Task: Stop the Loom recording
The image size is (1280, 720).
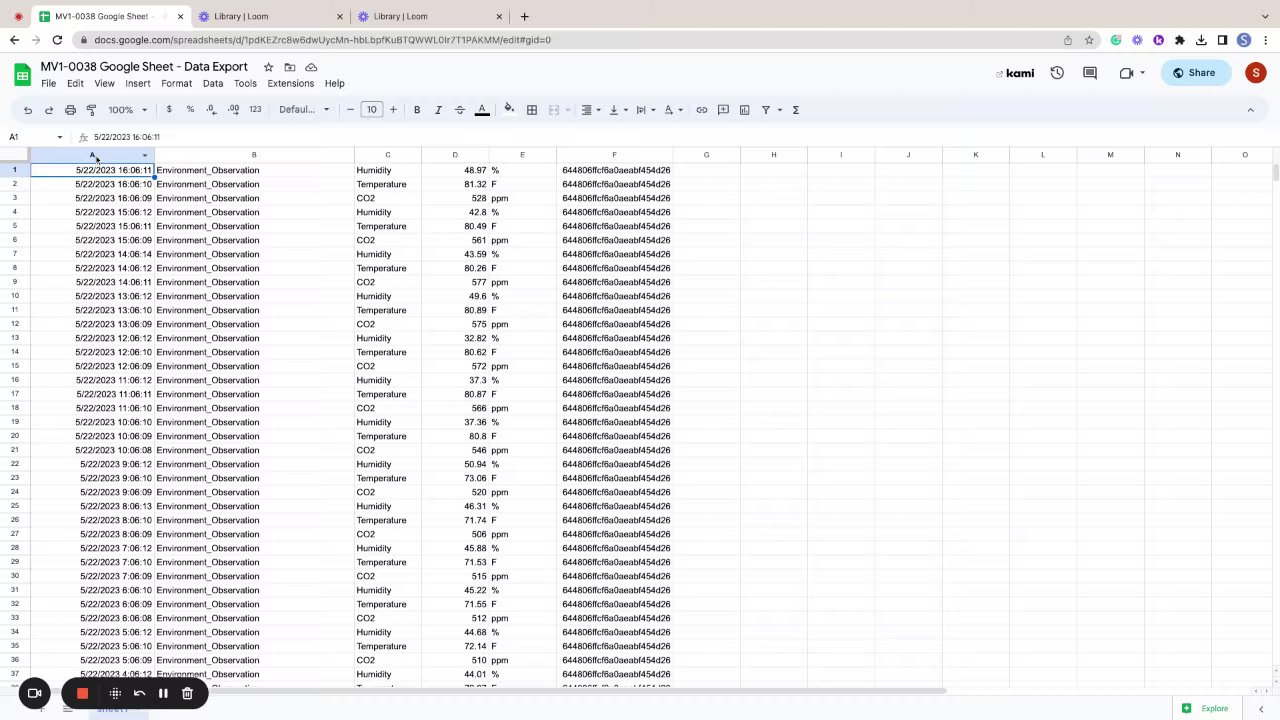Action: tap(83, 693)
